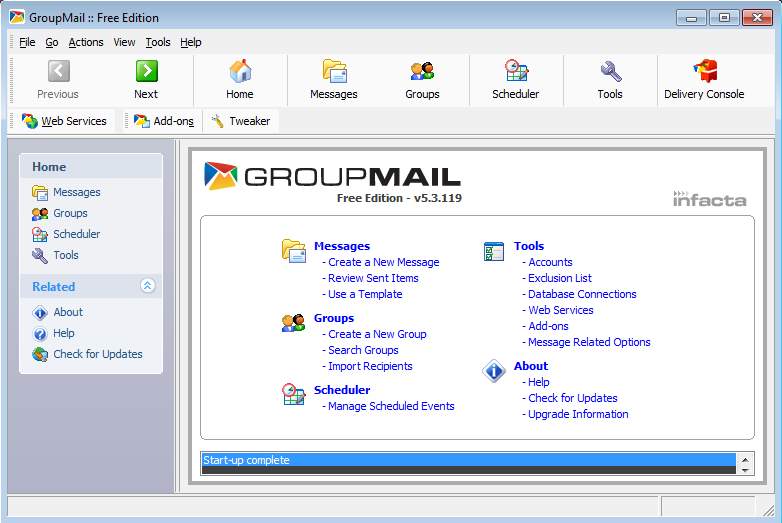Viewport: 782px width, 523px height.
Task: Open the Help menu in menu bar
Action: pos(191,42)
